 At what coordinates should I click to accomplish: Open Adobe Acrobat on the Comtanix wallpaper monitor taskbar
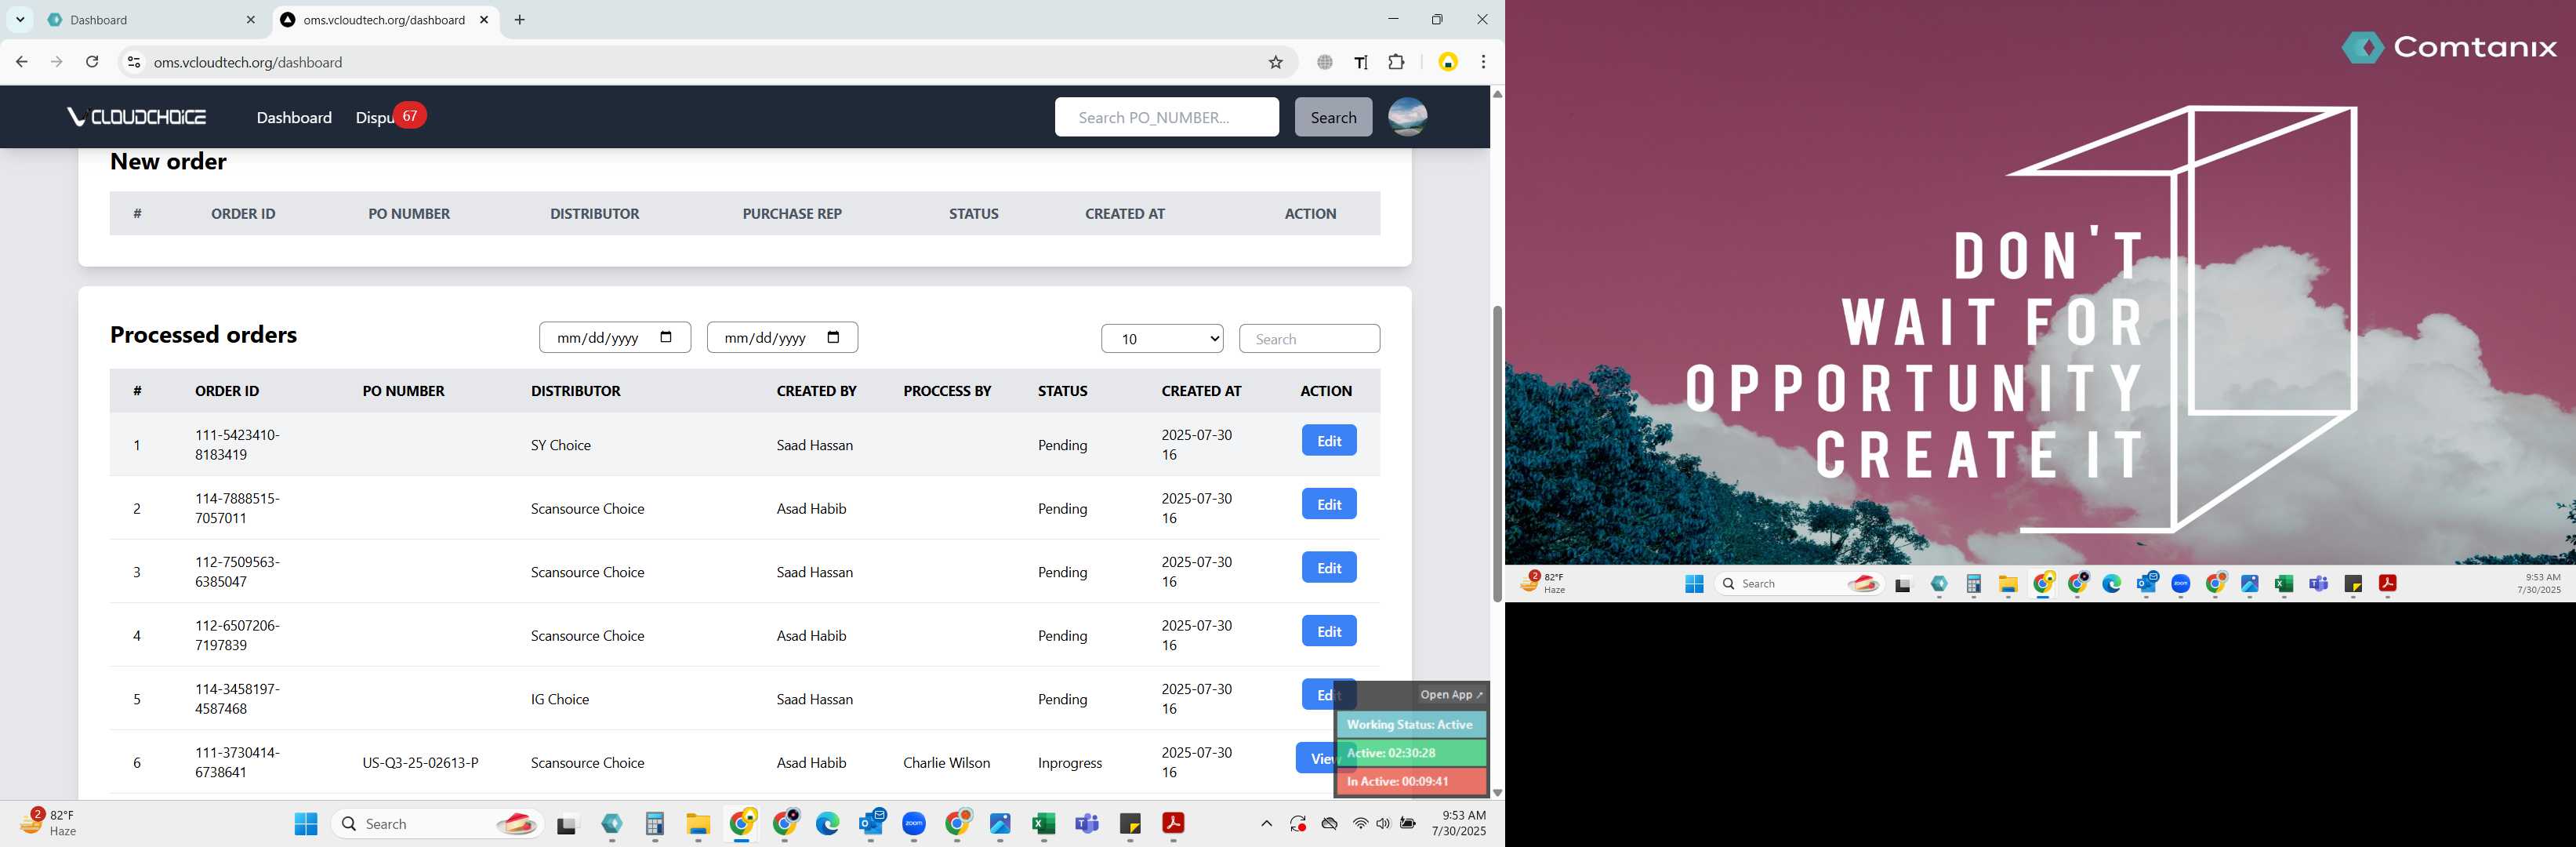click(x=2387, y=584)
